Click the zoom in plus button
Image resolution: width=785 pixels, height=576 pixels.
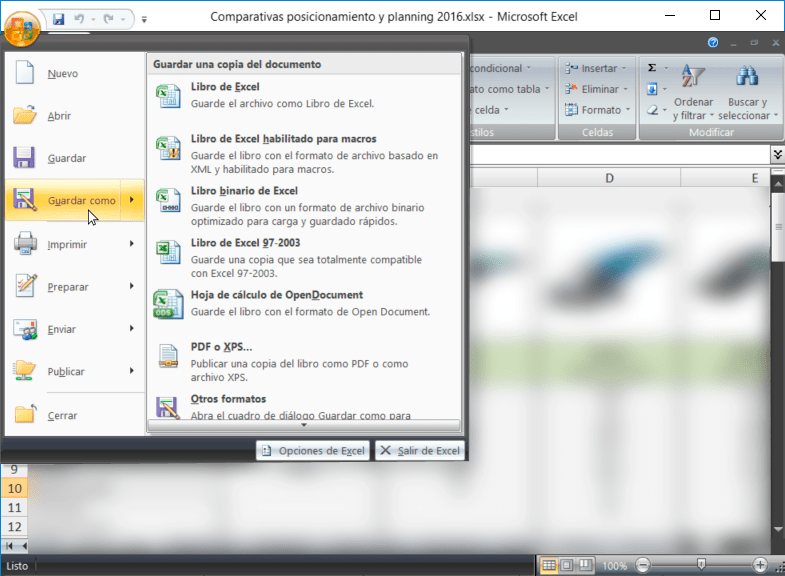tap(760, 565)
